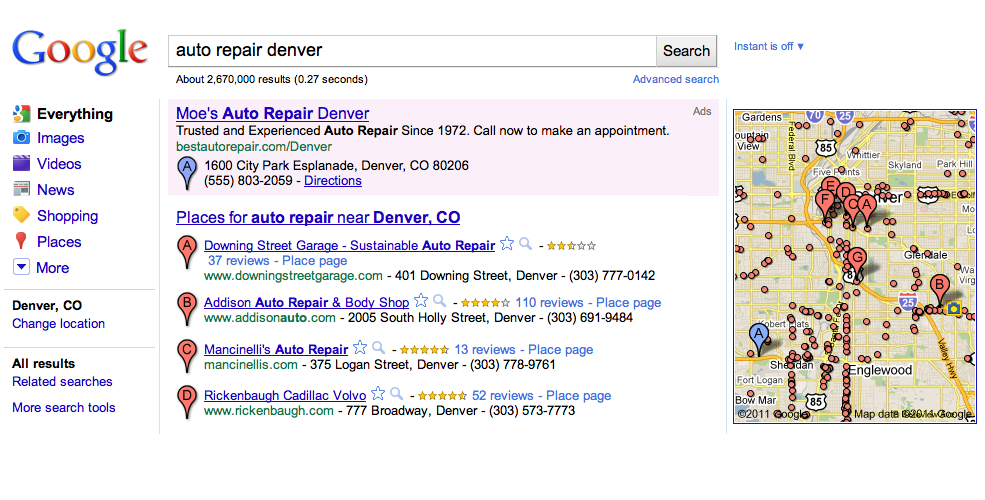This screenshot has height=500, width=985.
Task: Click red pin F on the map
Action: (825, 204)
